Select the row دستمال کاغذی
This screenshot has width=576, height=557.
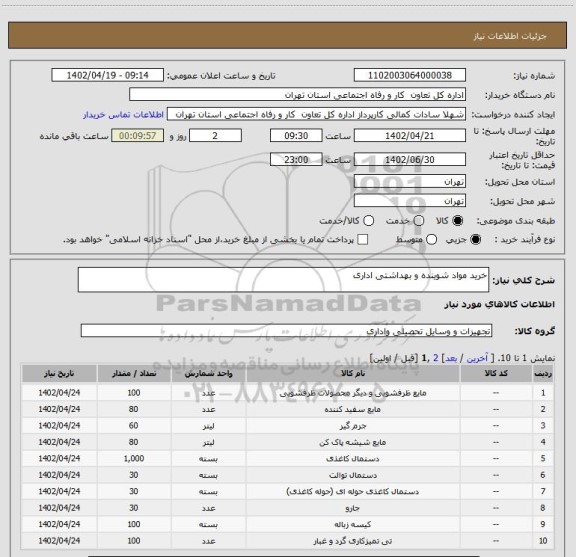(287, 459)
